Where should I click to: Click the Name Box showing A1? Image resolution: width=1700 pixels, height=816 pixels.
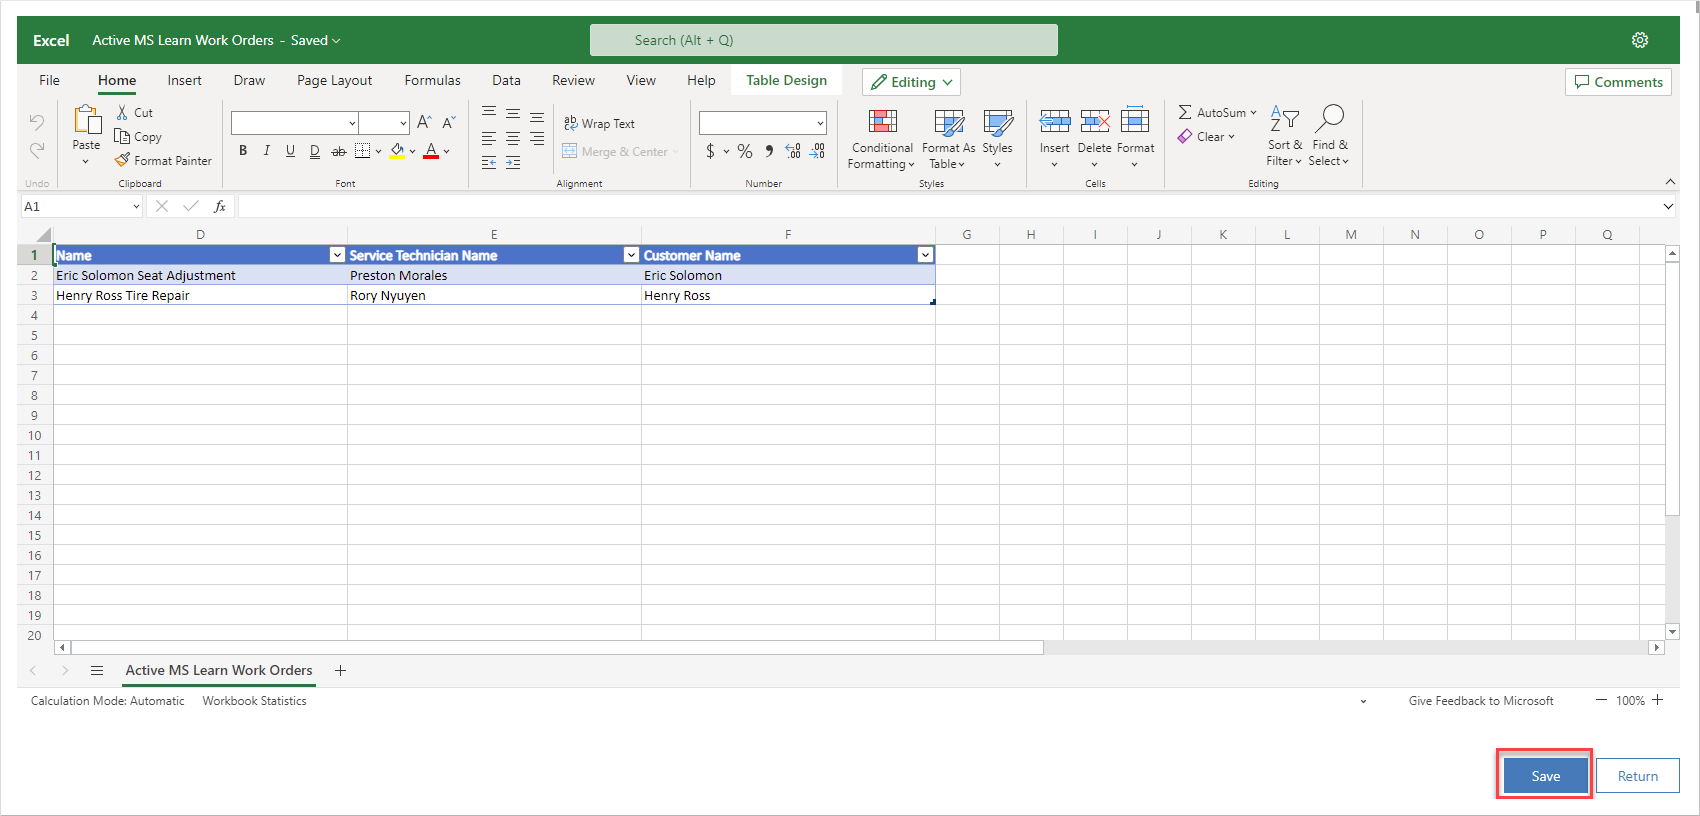point(81,206)
